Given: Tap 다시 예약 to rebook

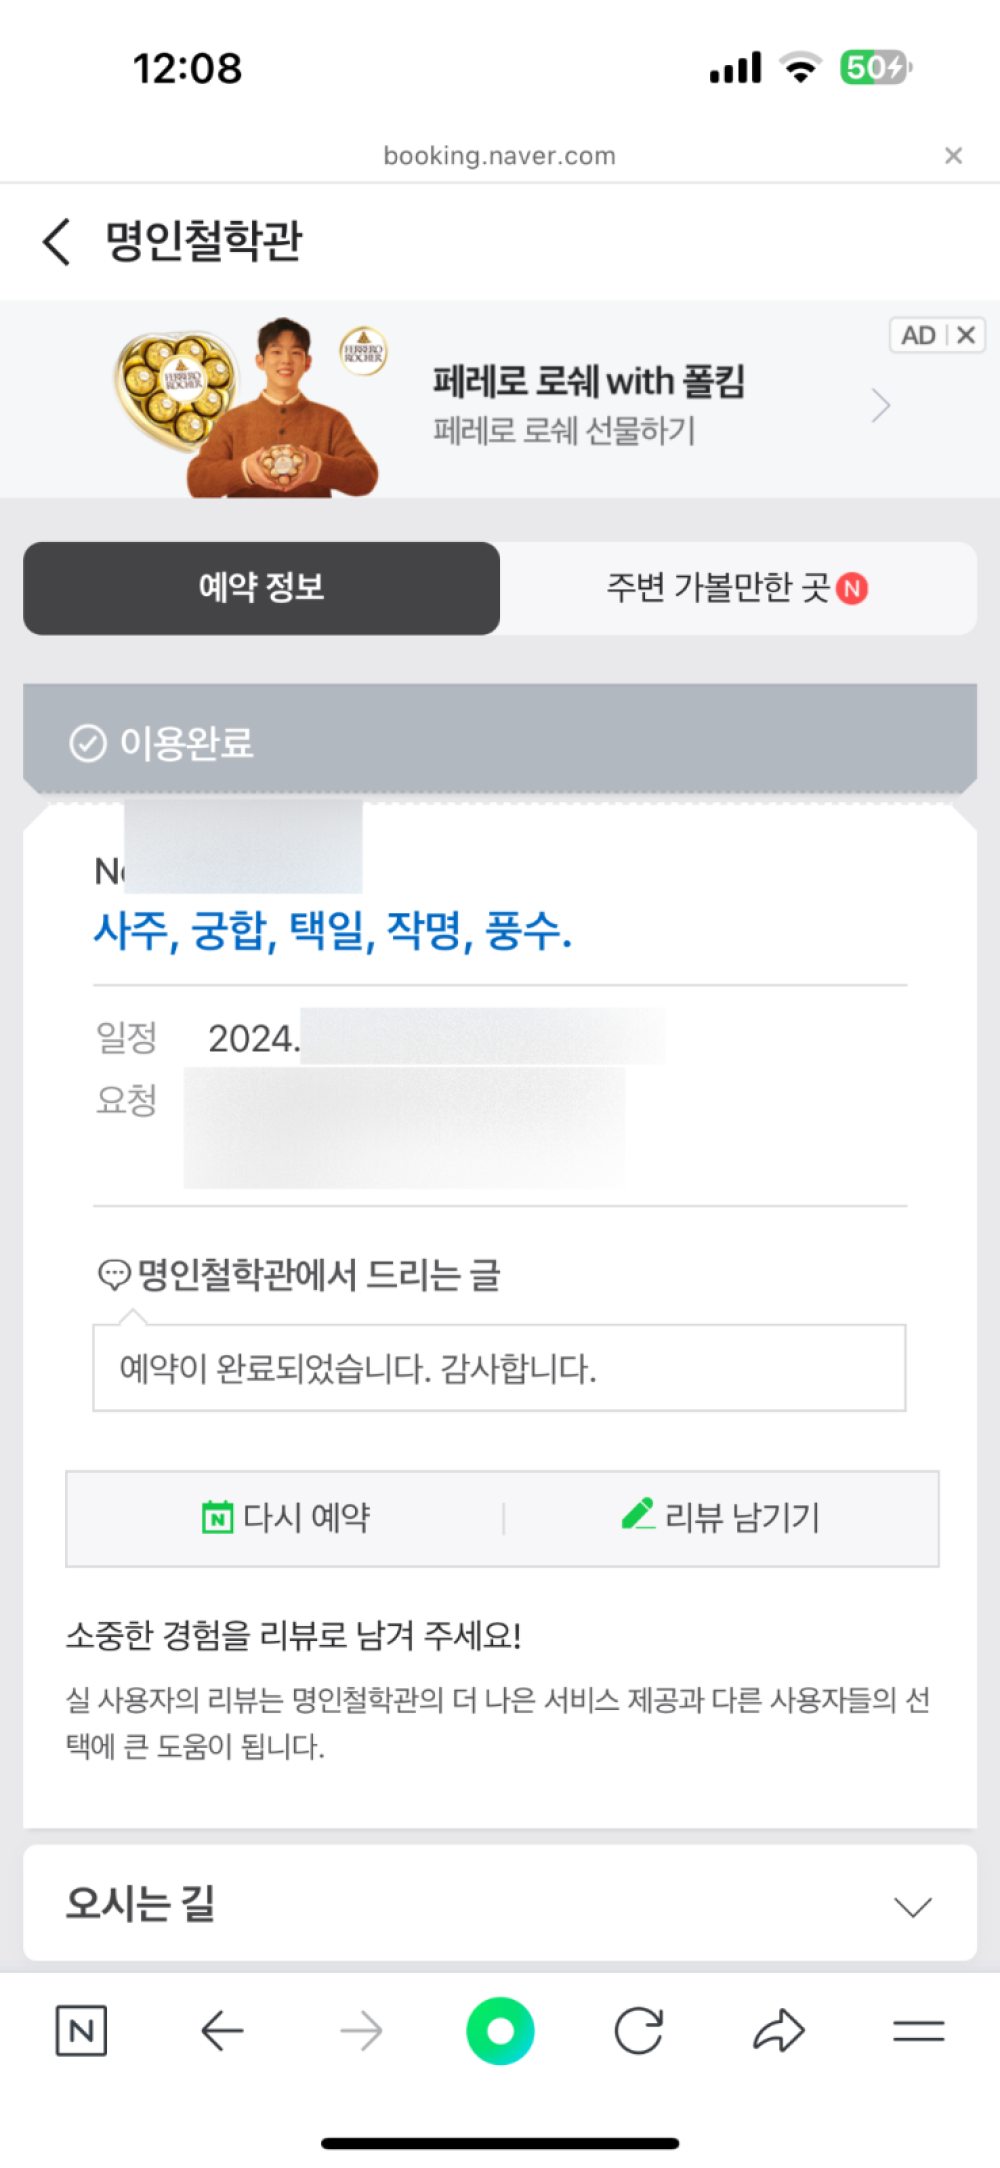Looking at the screenshot, I should (x=286, y=1518).
